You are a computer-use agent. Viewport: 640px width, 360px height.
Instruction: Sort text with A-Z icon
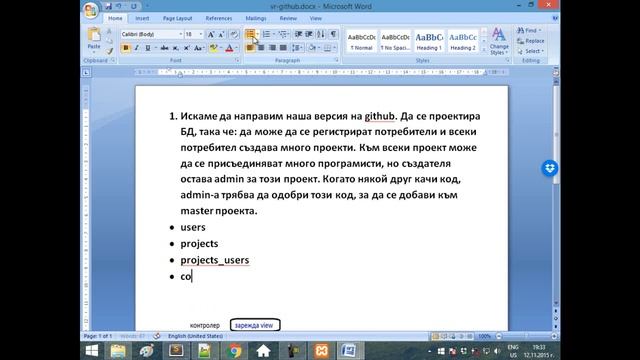click(321, 34)
